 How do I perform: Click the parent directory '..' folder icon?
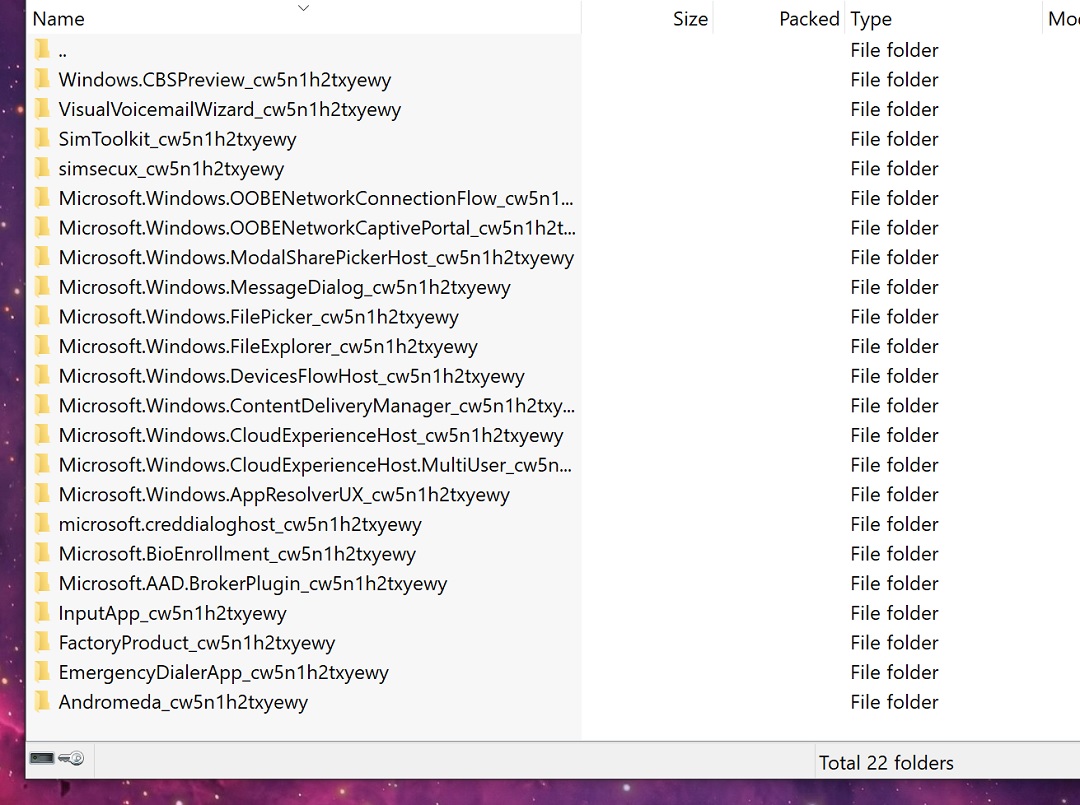click(42, 50)
